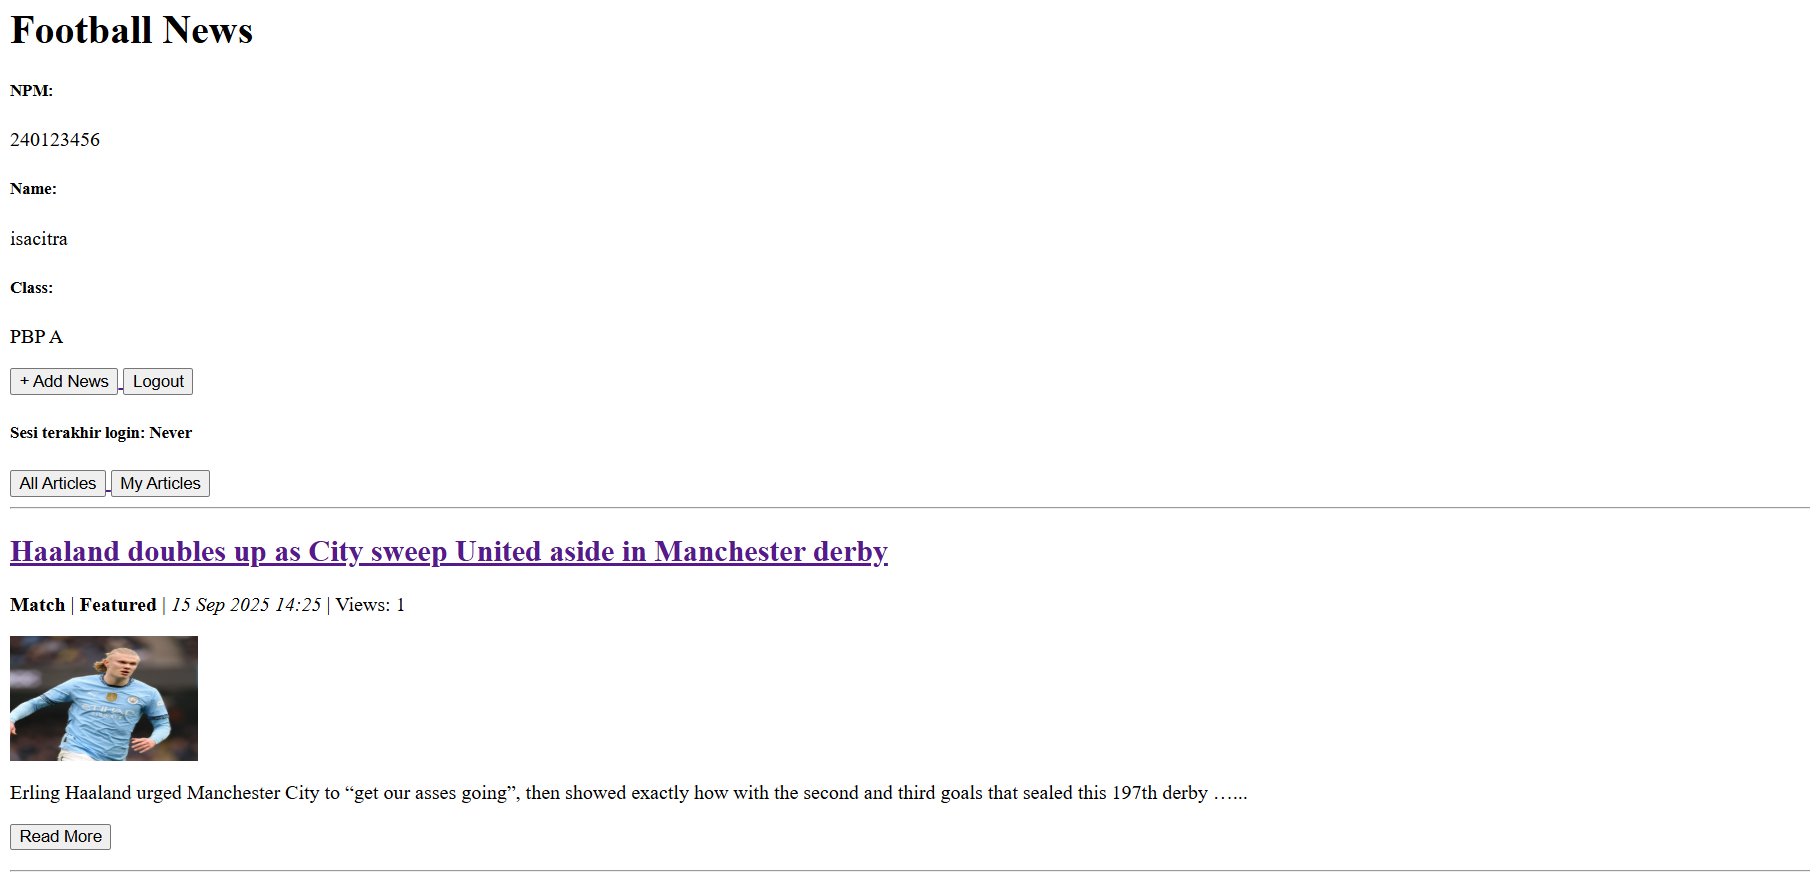Screen dimensions: 1810x883
Task: Click the Name: label
Action: [x=33, y=189]
